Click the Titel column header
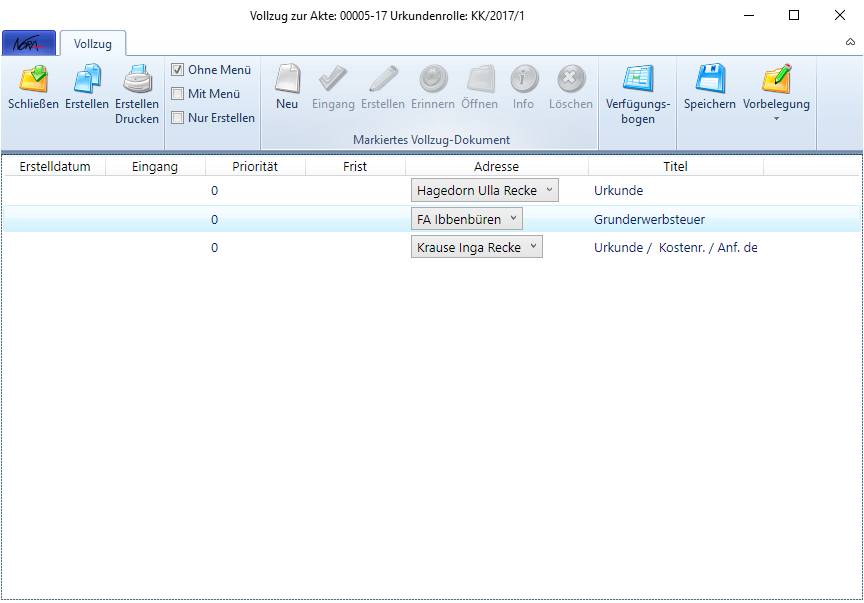 (x=675, y=167)
